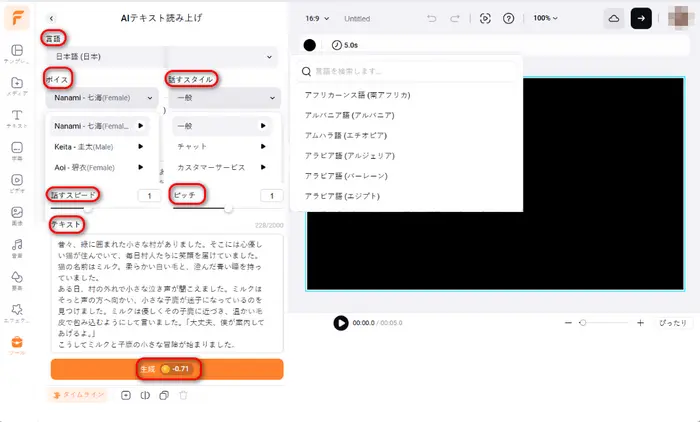Click the clock duration 5.0s icon
Viewport: 700px width, 422px height.
(x=337, y=45)
